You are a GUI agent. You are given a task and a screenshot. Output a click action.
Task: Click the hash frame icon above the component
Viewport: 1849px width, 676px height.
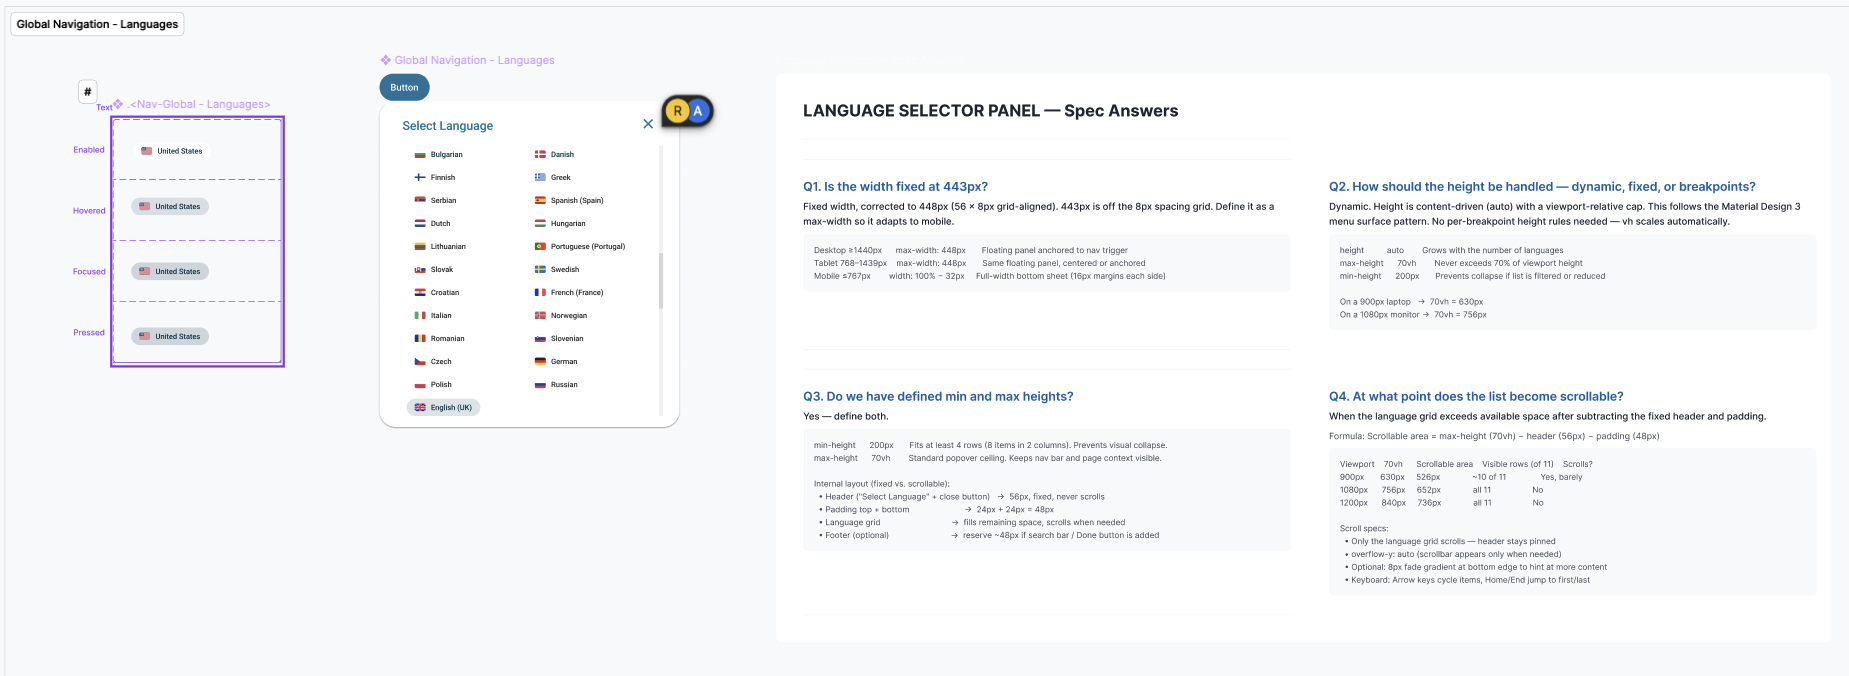click(x=88, y=92)
